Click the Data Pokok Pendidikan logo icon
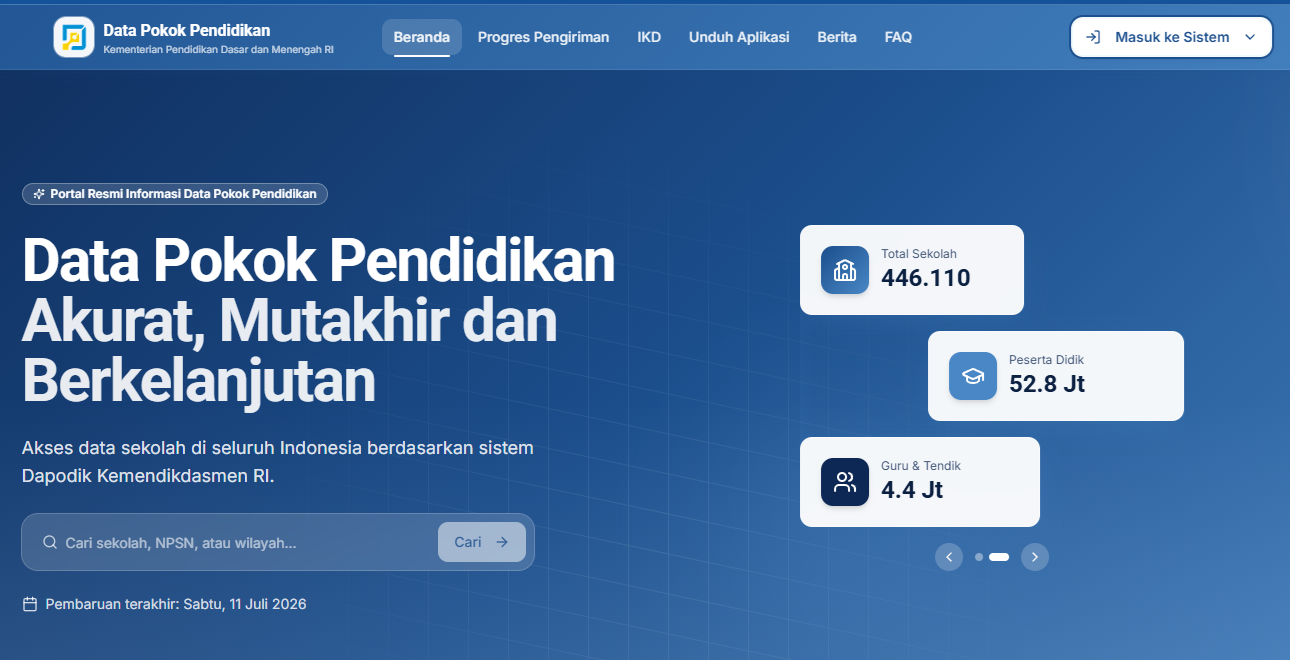Viewport: 1290px width, 660px height. (74, 37)
